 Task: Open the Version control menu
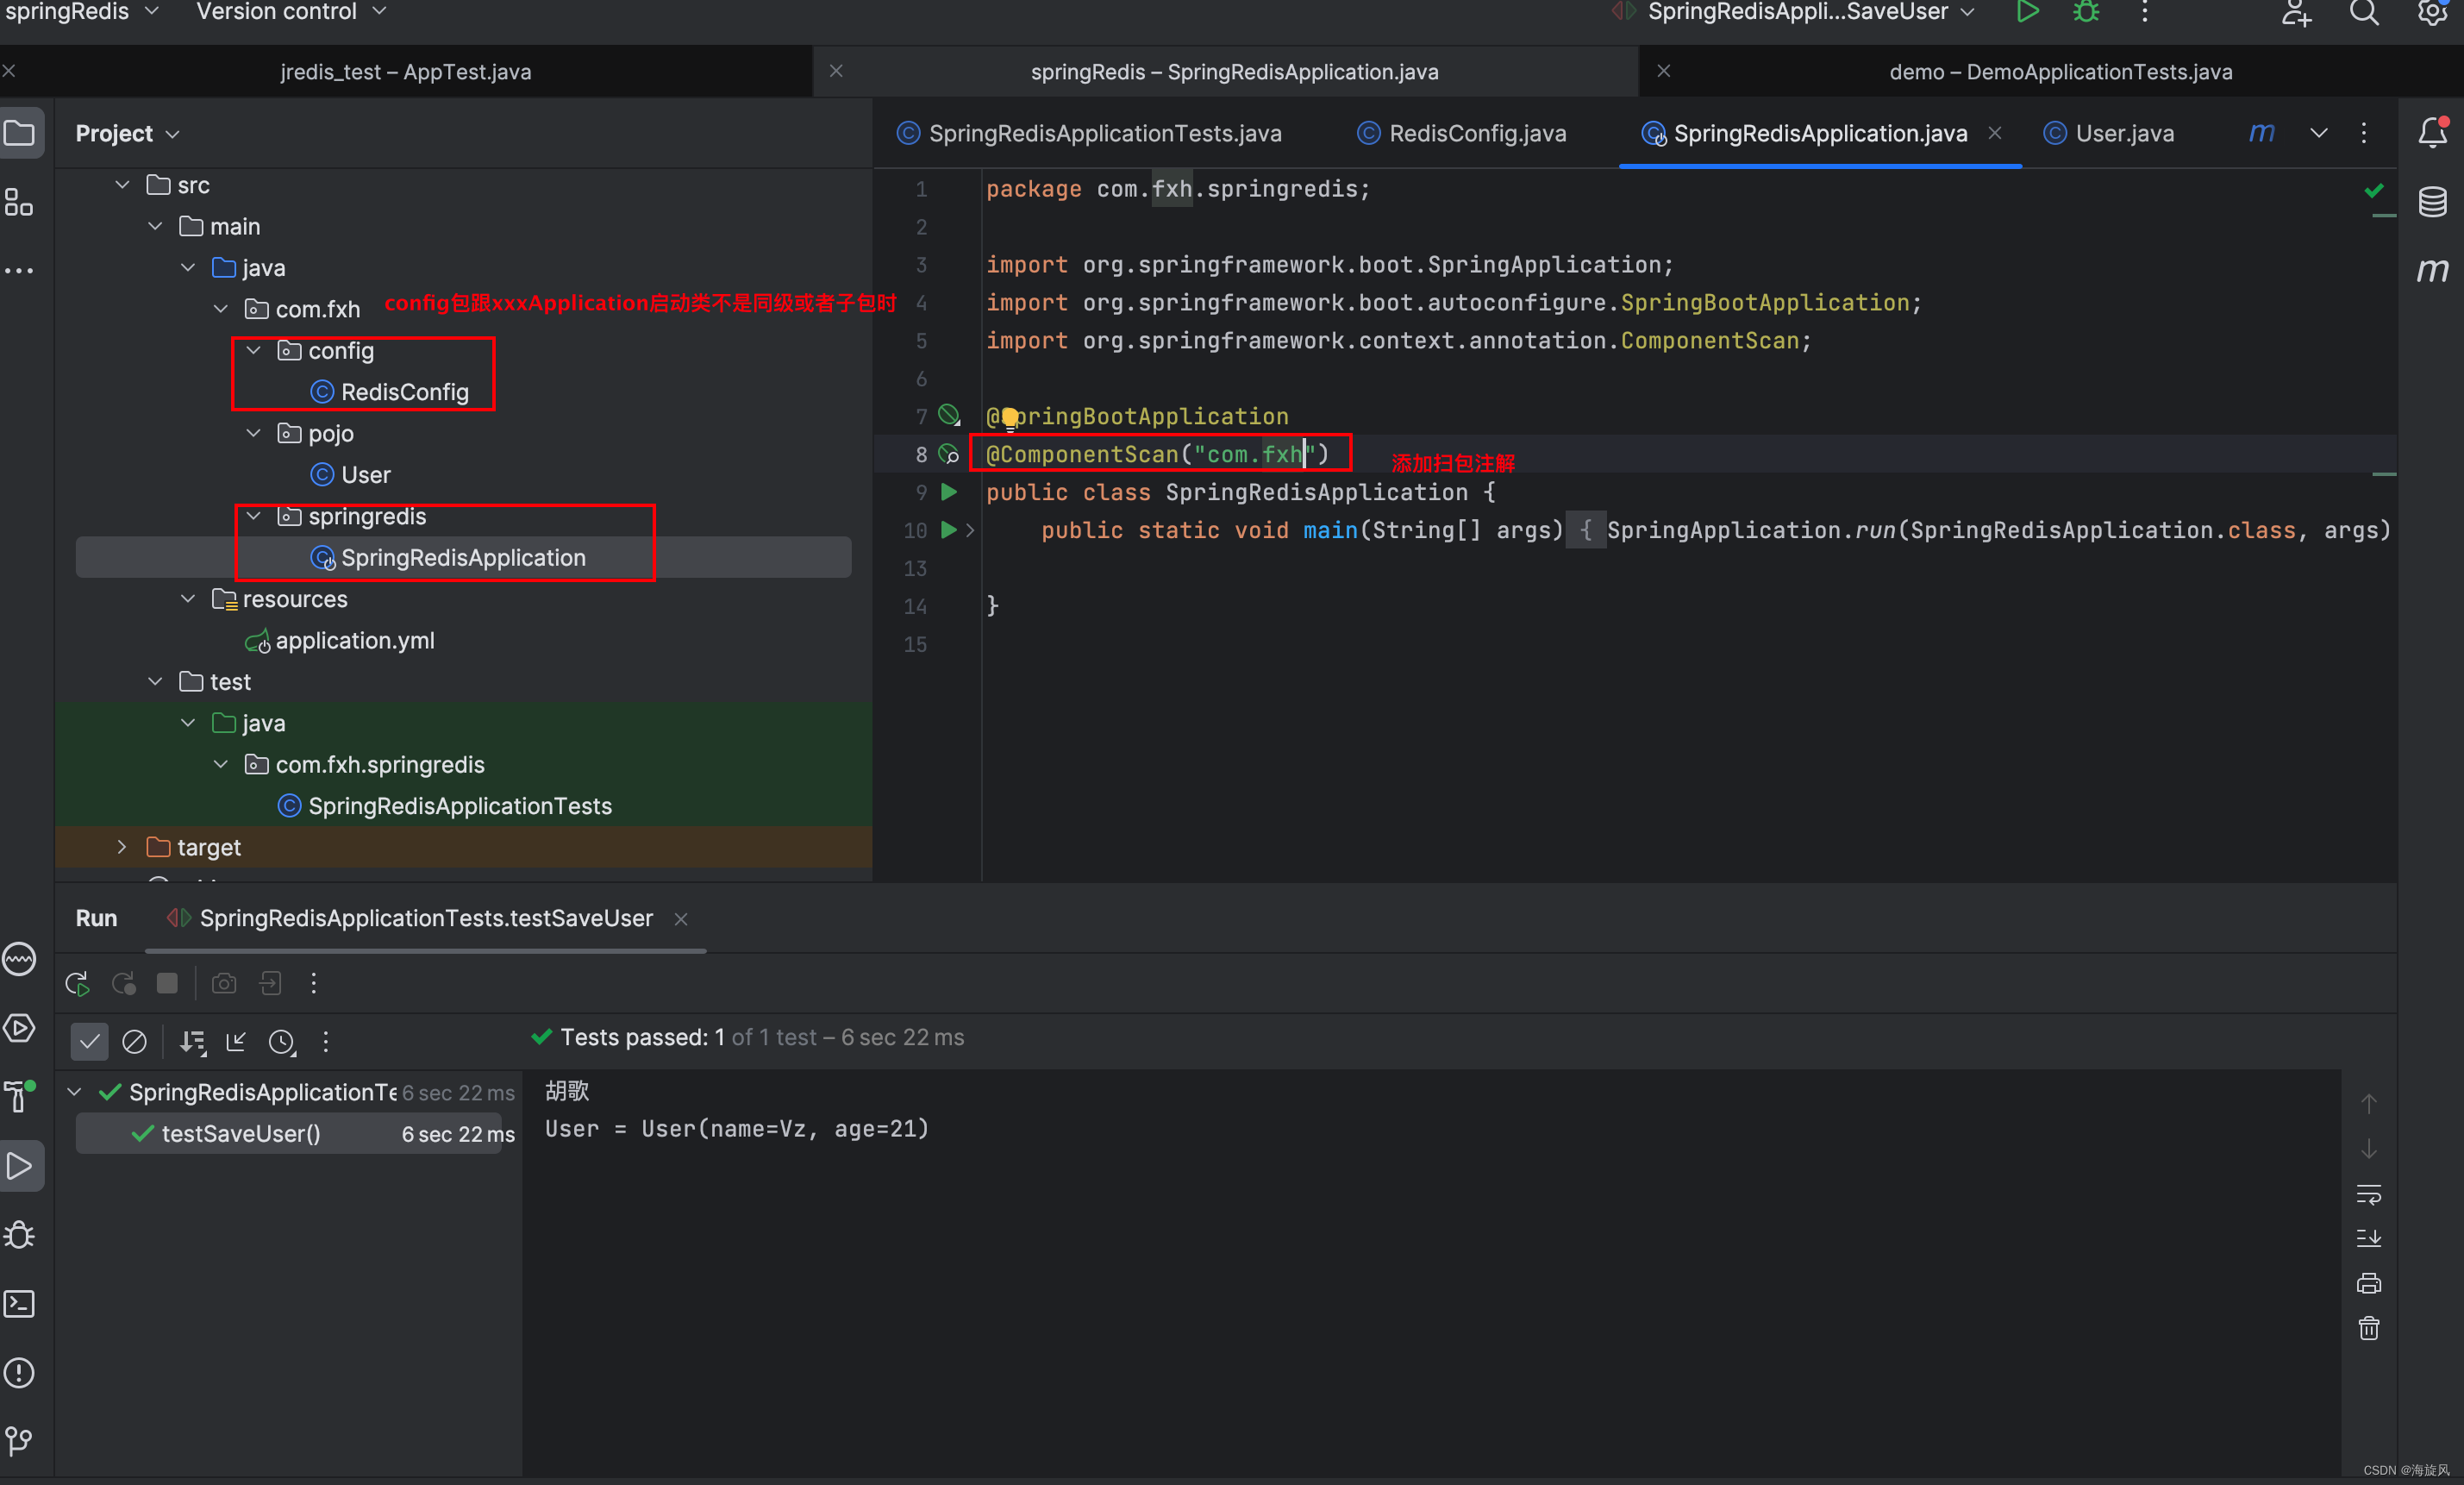pyautogui.click(x=291, y=12)
